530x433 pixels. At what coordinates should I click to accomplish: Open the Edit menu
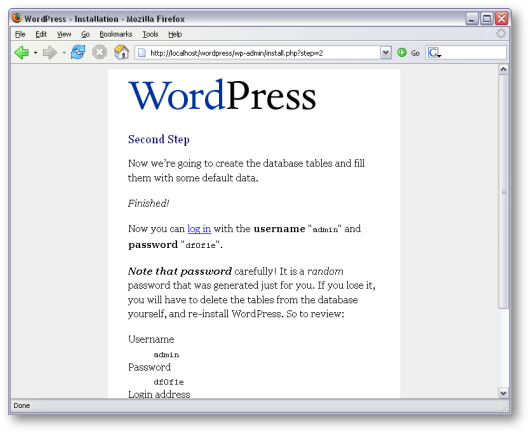pos(41,34)
